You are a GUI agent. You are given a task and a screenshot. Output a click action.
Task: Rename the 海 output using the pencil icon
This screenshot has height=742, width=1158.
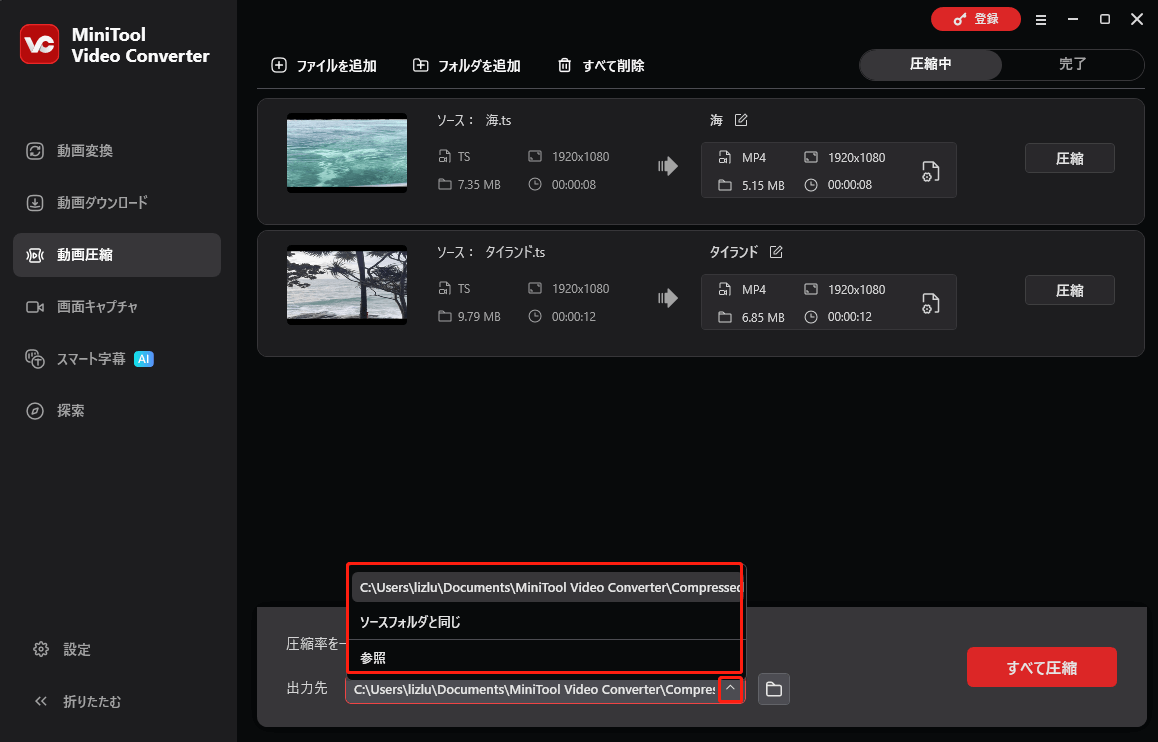click(741, 119)
